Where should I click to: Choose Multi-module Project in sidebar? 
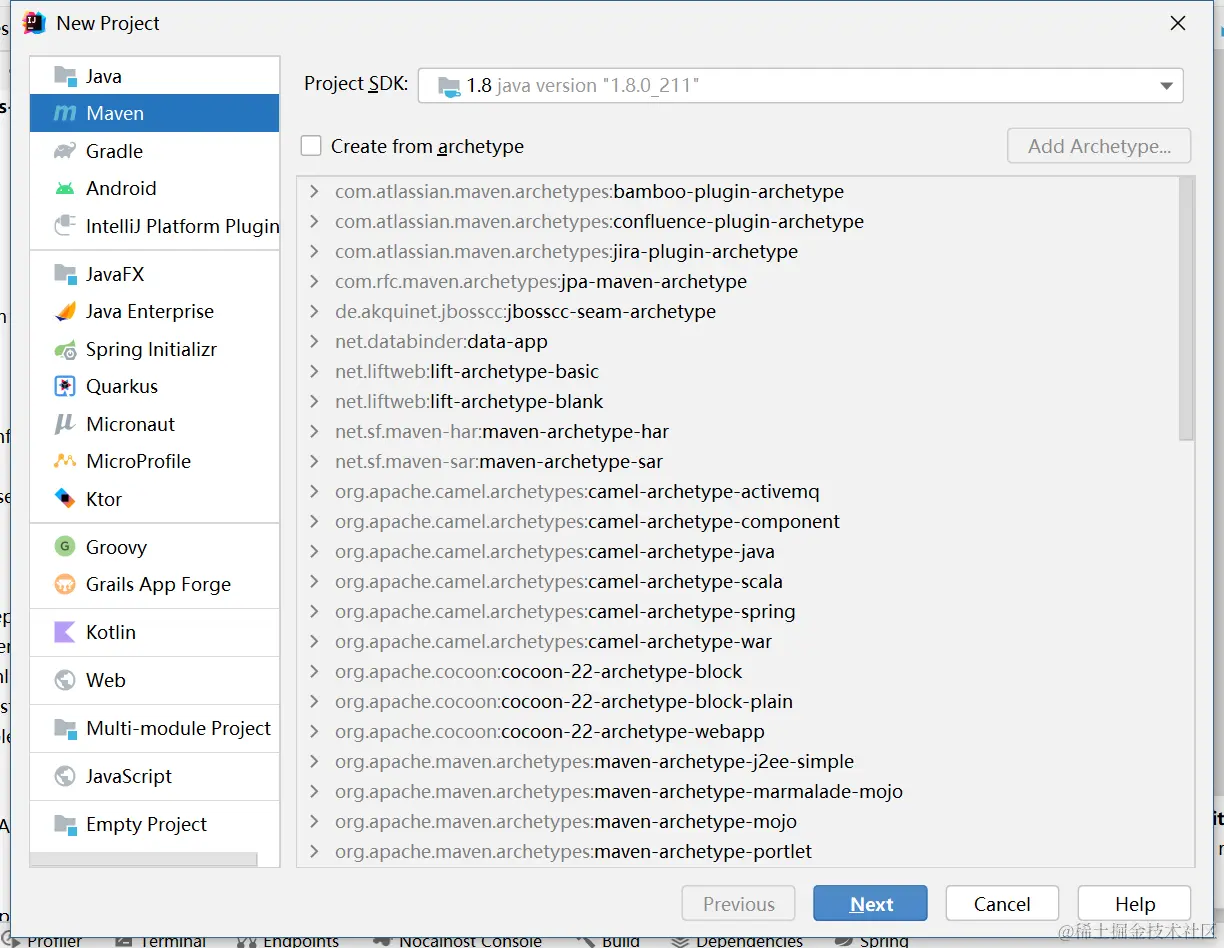click(178, 728)
